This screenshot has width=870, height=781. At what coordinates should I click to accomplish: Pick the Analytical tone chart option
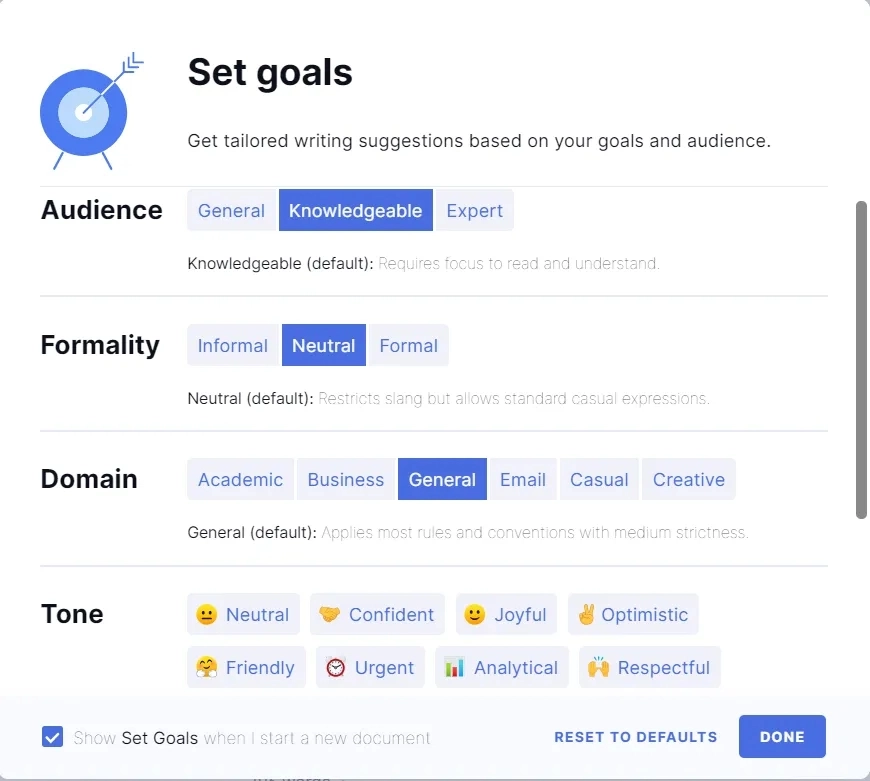[502, 668]
